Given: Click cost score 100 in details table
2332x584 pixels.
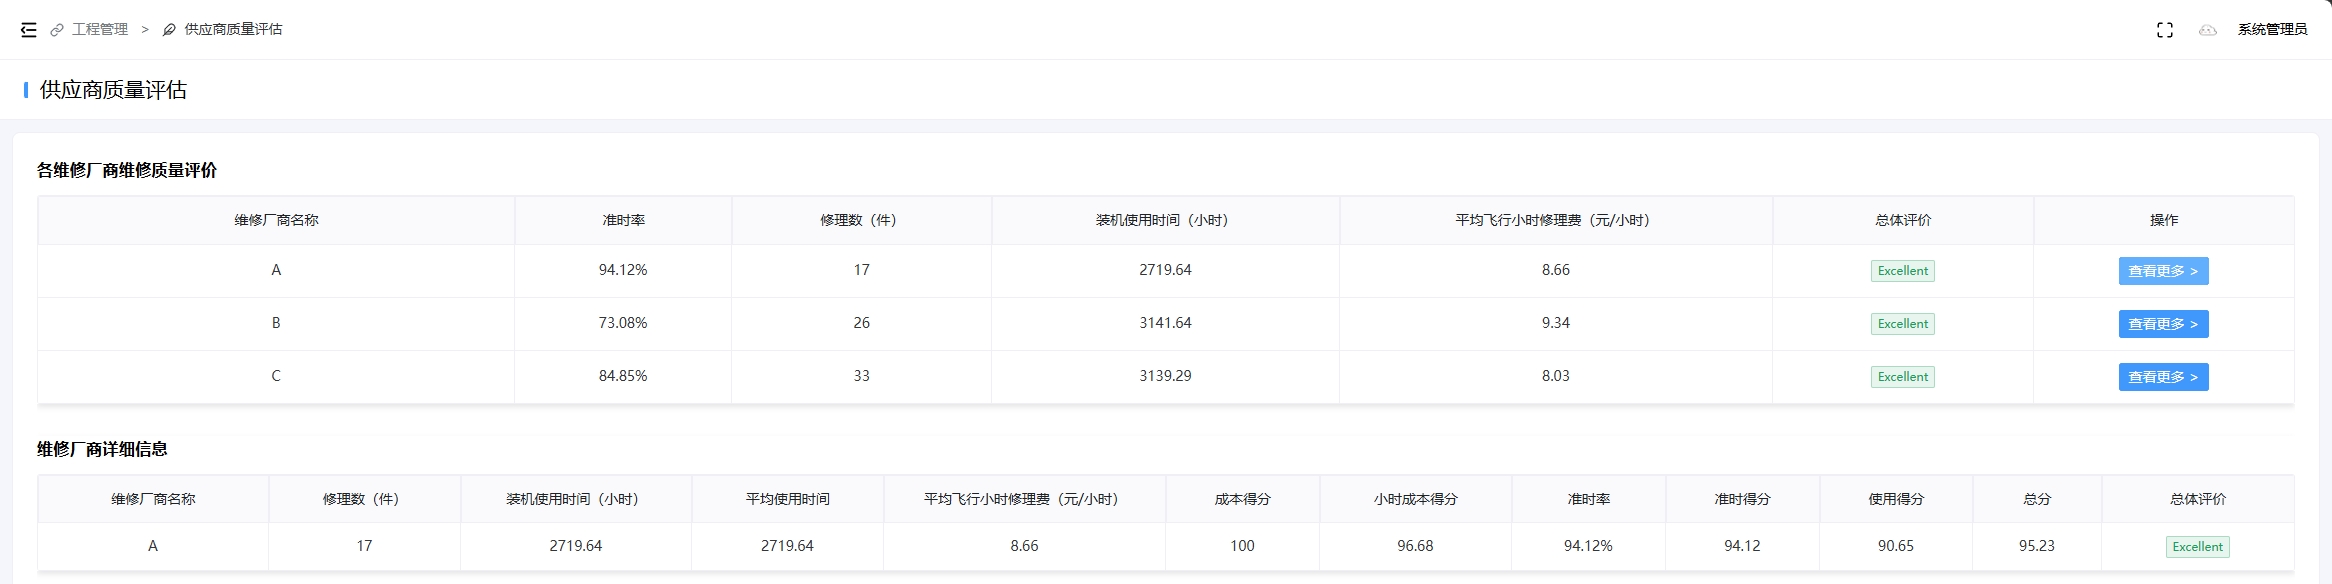Looking at the screenshot, I should pyautogui.click(x=1242, y=546).
